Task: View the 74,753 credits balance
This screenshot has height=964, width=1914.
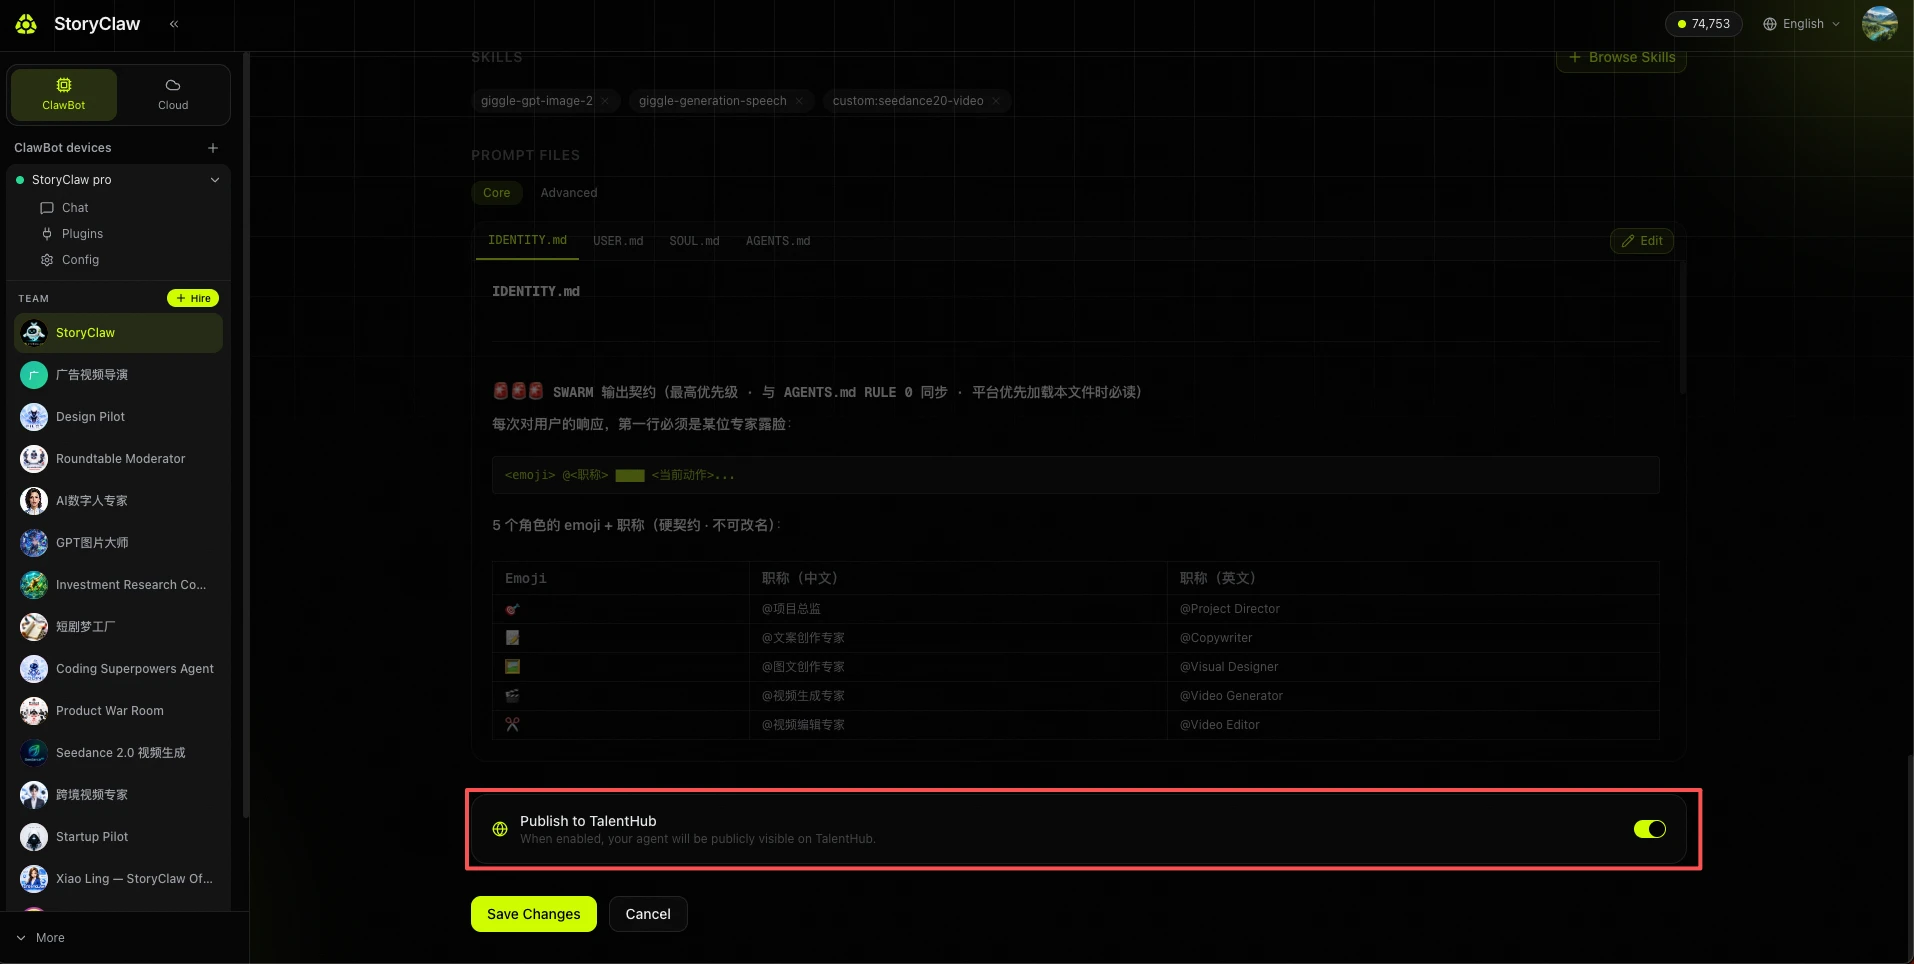Action: (1703, 24)
